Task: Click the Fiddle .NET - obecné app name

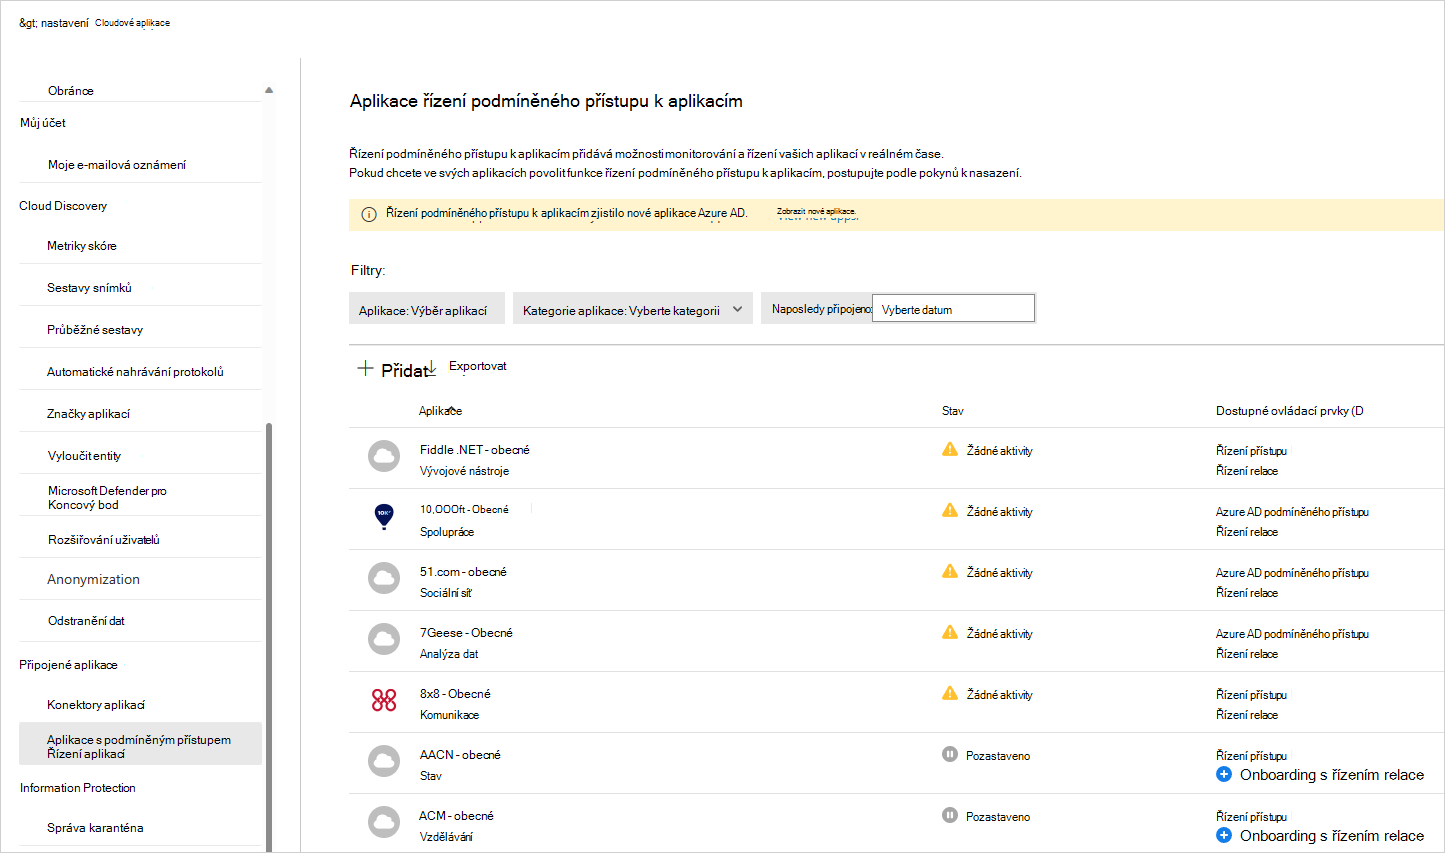Action: point(475,450)
